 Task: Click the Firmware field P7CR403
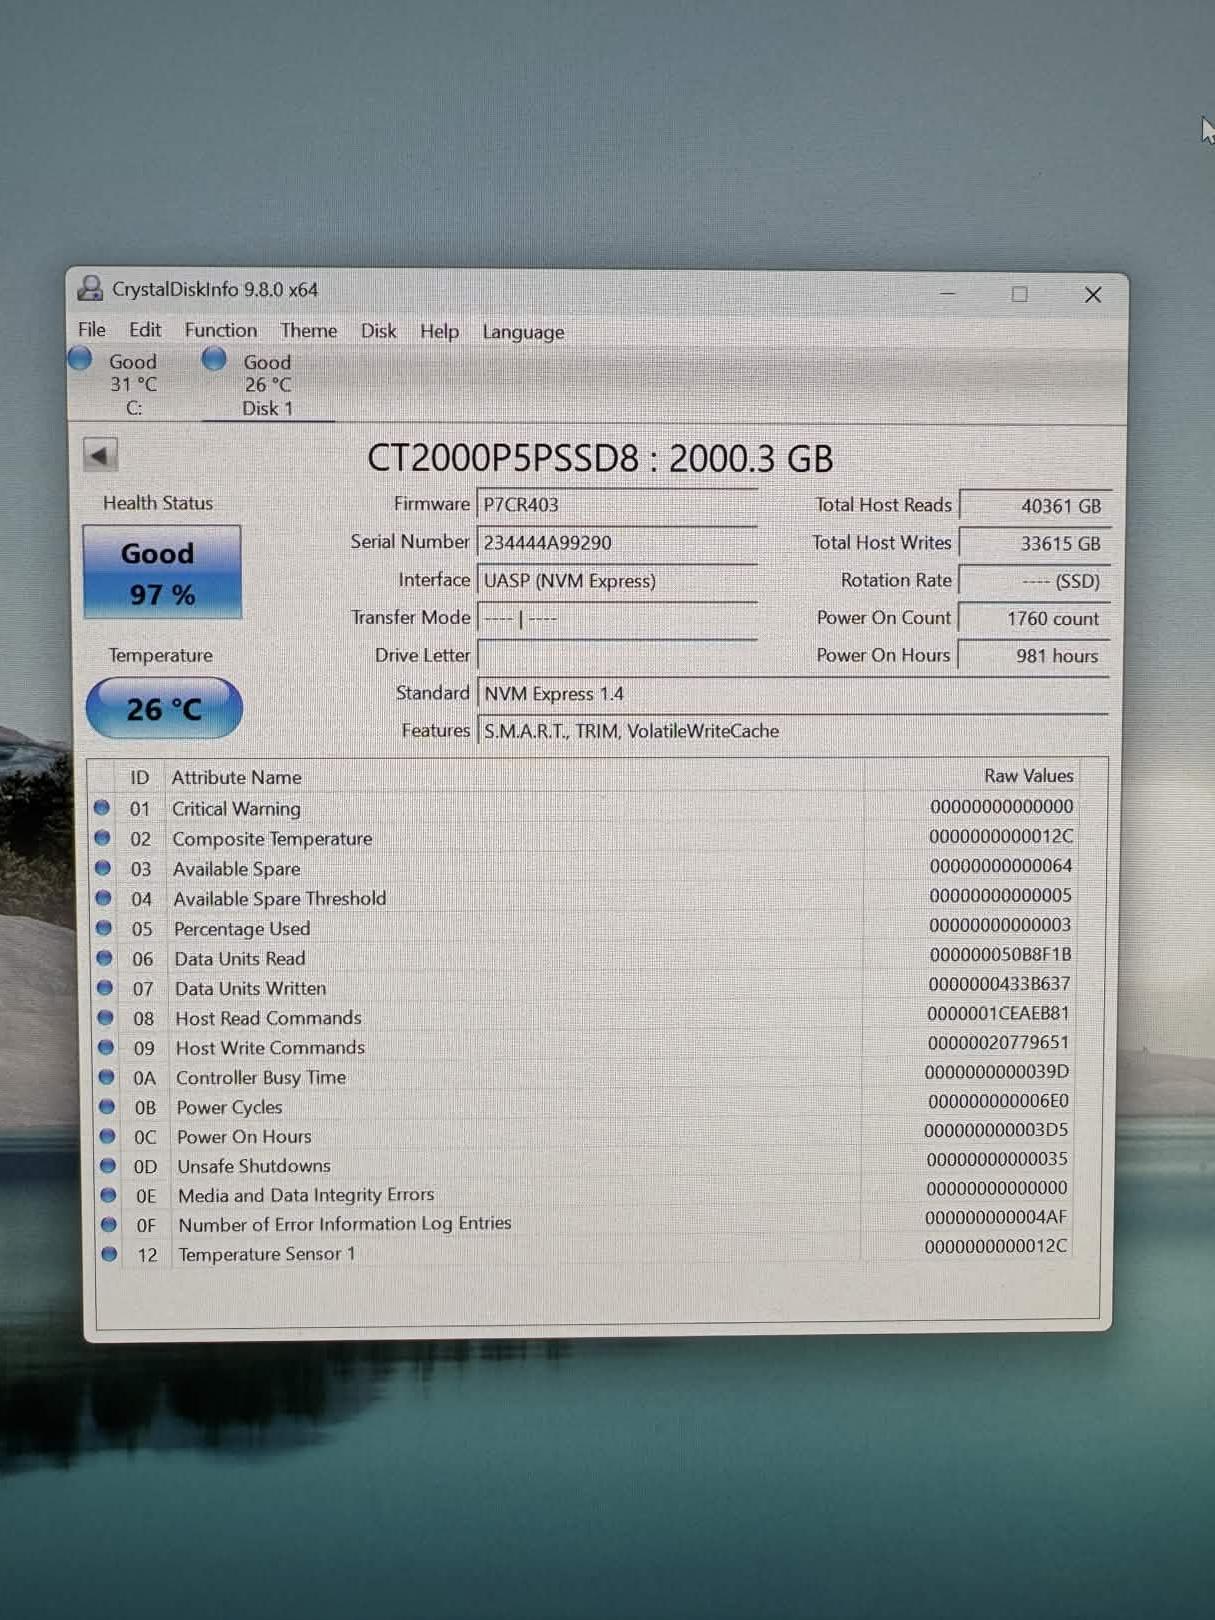click(x=617, y=505)
